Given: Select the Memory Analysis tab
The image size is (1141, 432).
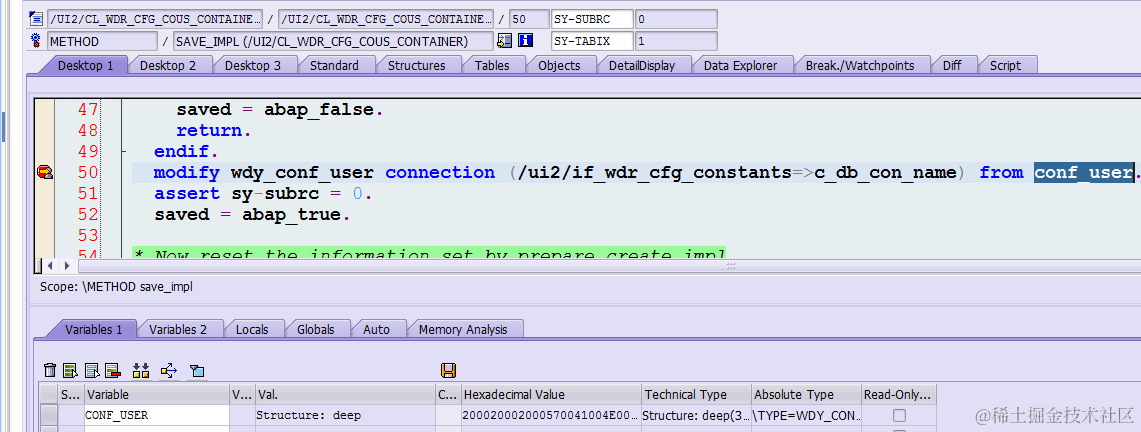Looking at the screenshot, I should pyautogui.click(x=463, y=329).
